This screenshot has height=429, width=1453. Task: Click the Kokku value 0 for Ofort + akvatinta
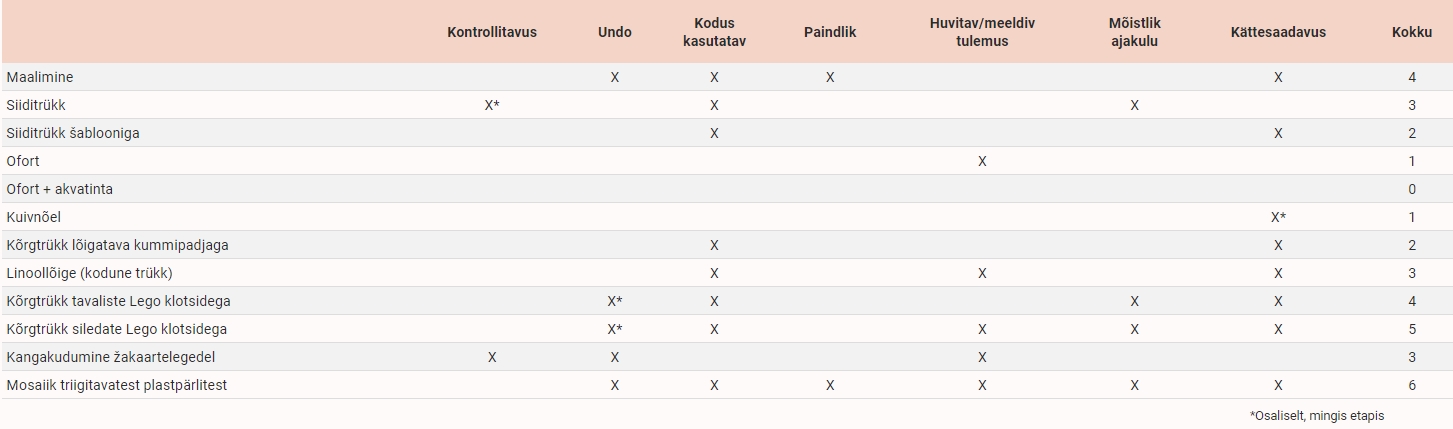pyautogui.click(x=1411, y=189)
